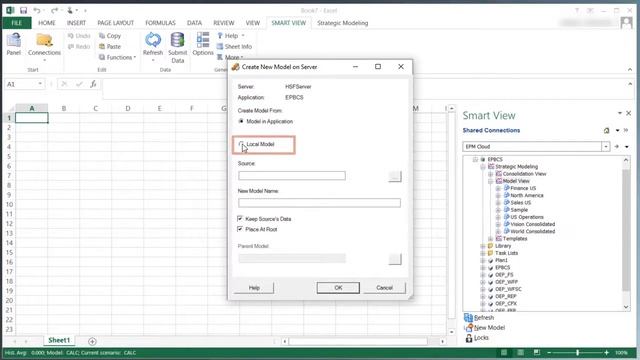
Task: Open the Sheet1 worksheet tab
Action: point(59,340)
